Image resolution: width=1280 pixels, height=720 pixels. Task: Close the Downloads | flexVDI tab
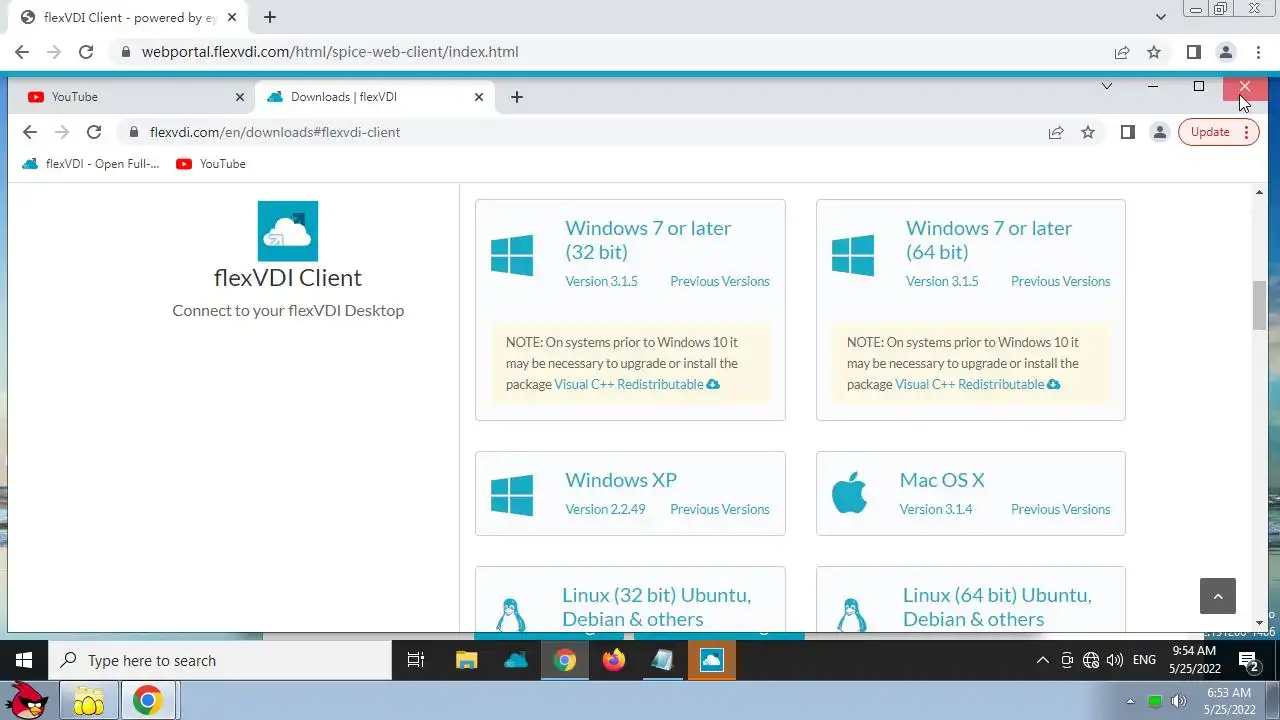click(x=479, y=97)
